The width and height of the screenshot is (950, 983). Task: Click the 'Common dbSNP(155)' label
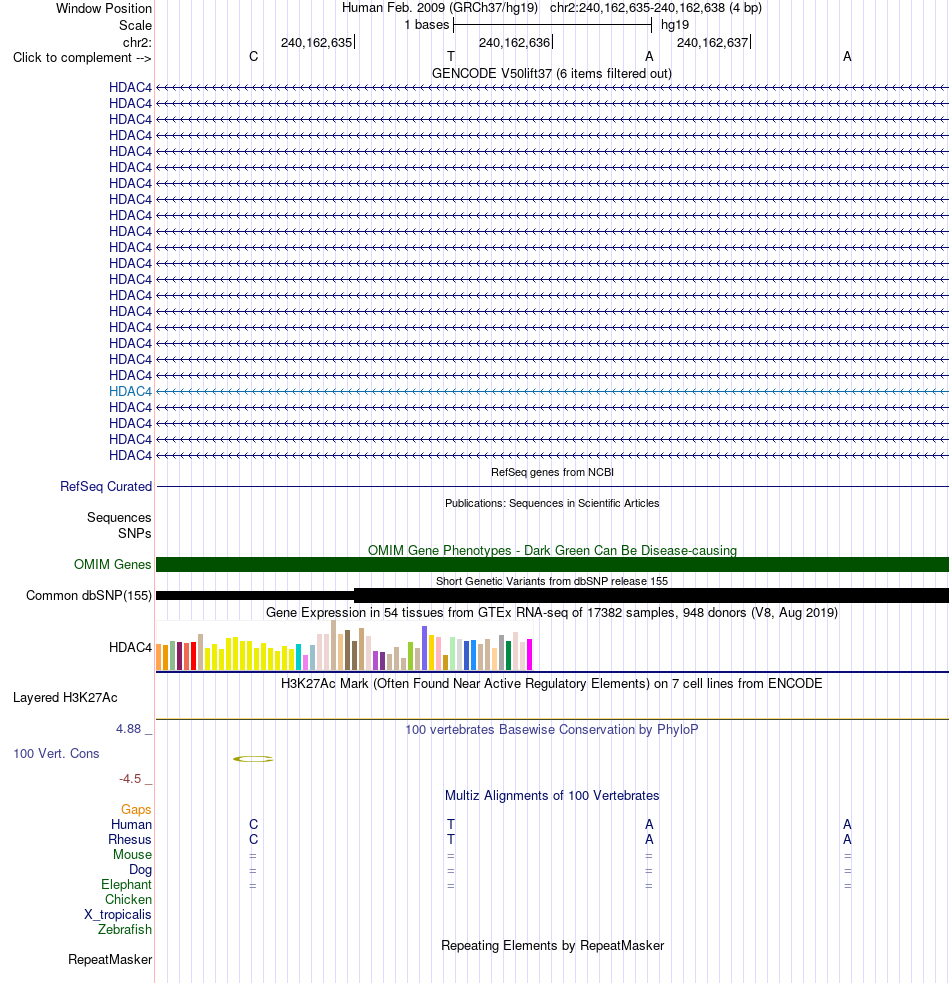click(89, 596)
